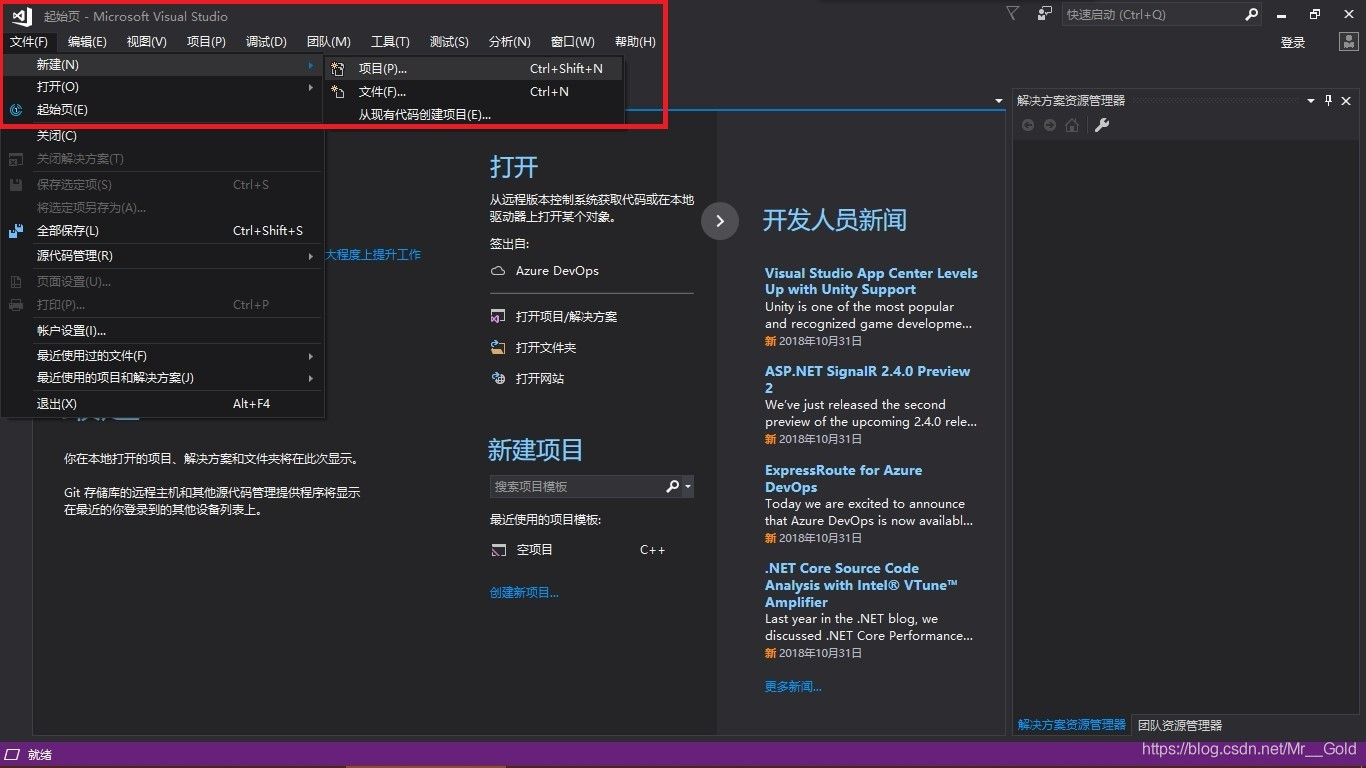Click the empty project template icon
The width and height of the screenshot is (1366, 768).
tap(499, 550)
